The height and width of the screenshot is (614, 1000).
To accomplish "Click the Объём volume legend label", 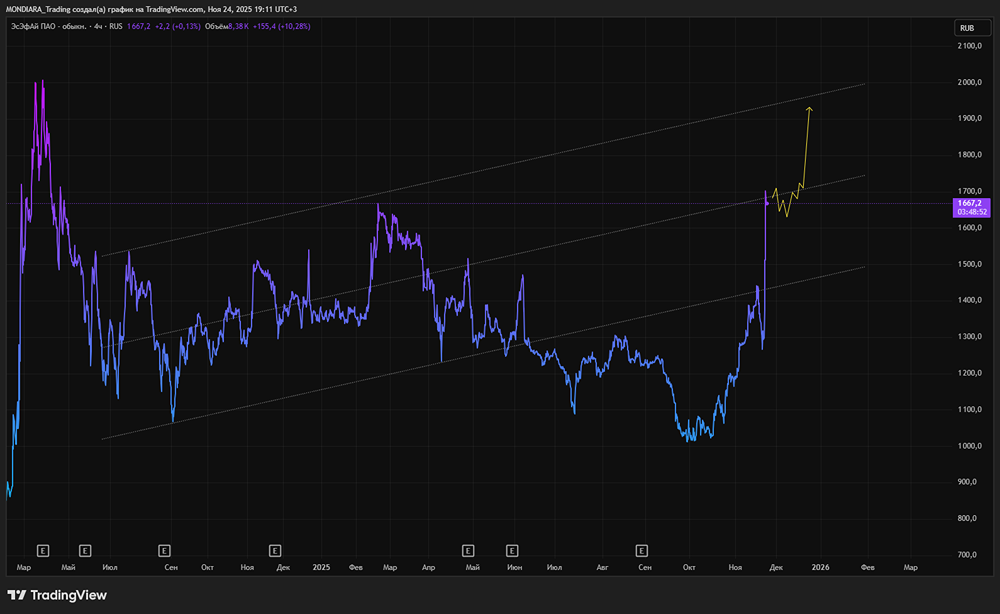I will [217, 27].
